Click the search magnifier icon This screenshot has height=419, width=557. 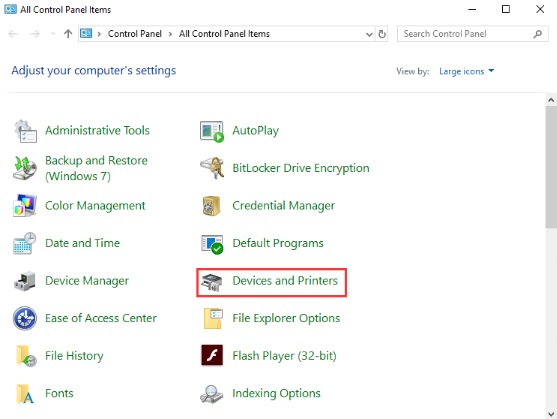537,34
